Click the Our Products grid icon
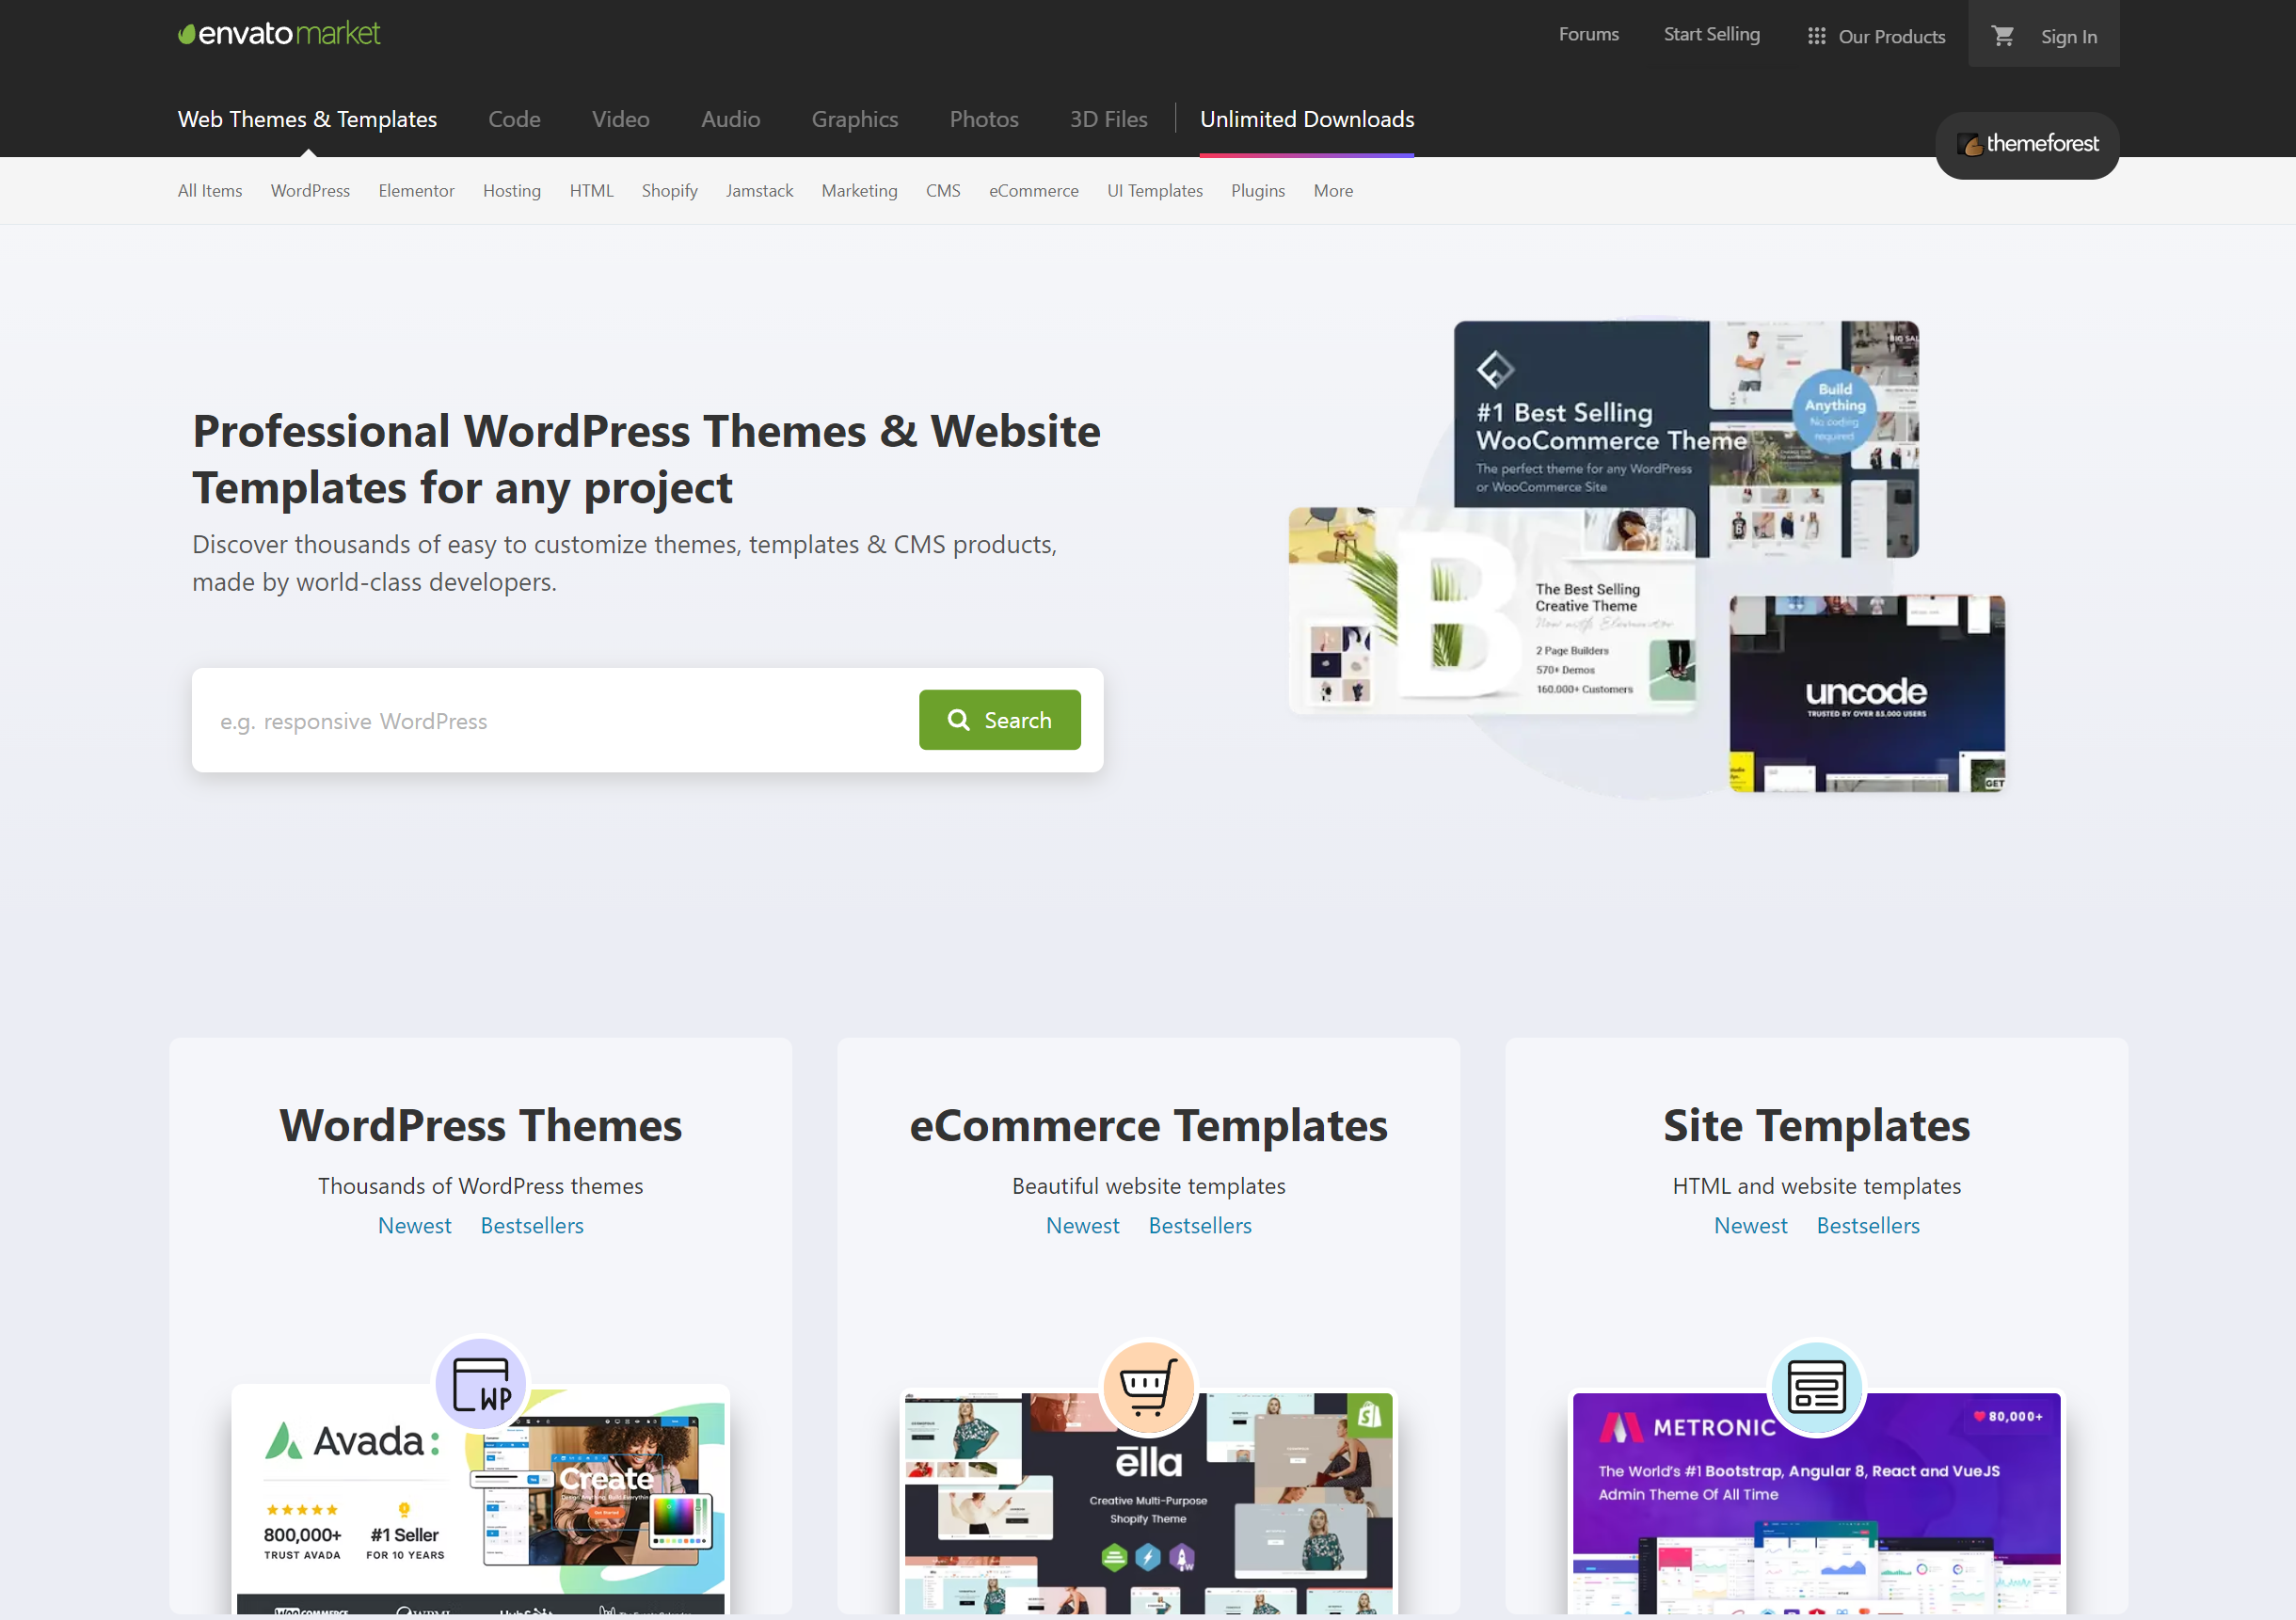2296x1620 pixels. 1815,35
